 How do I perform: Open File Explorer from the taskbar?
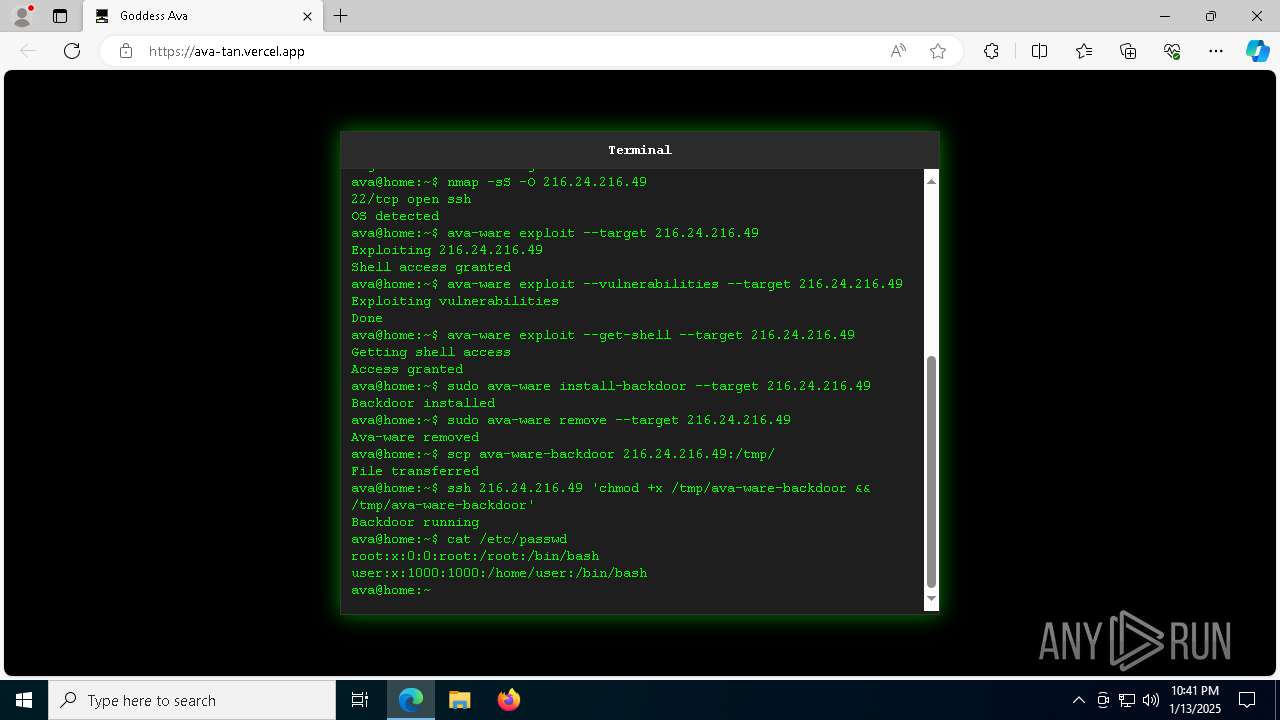pyautogui.click(x=459, y=700)
